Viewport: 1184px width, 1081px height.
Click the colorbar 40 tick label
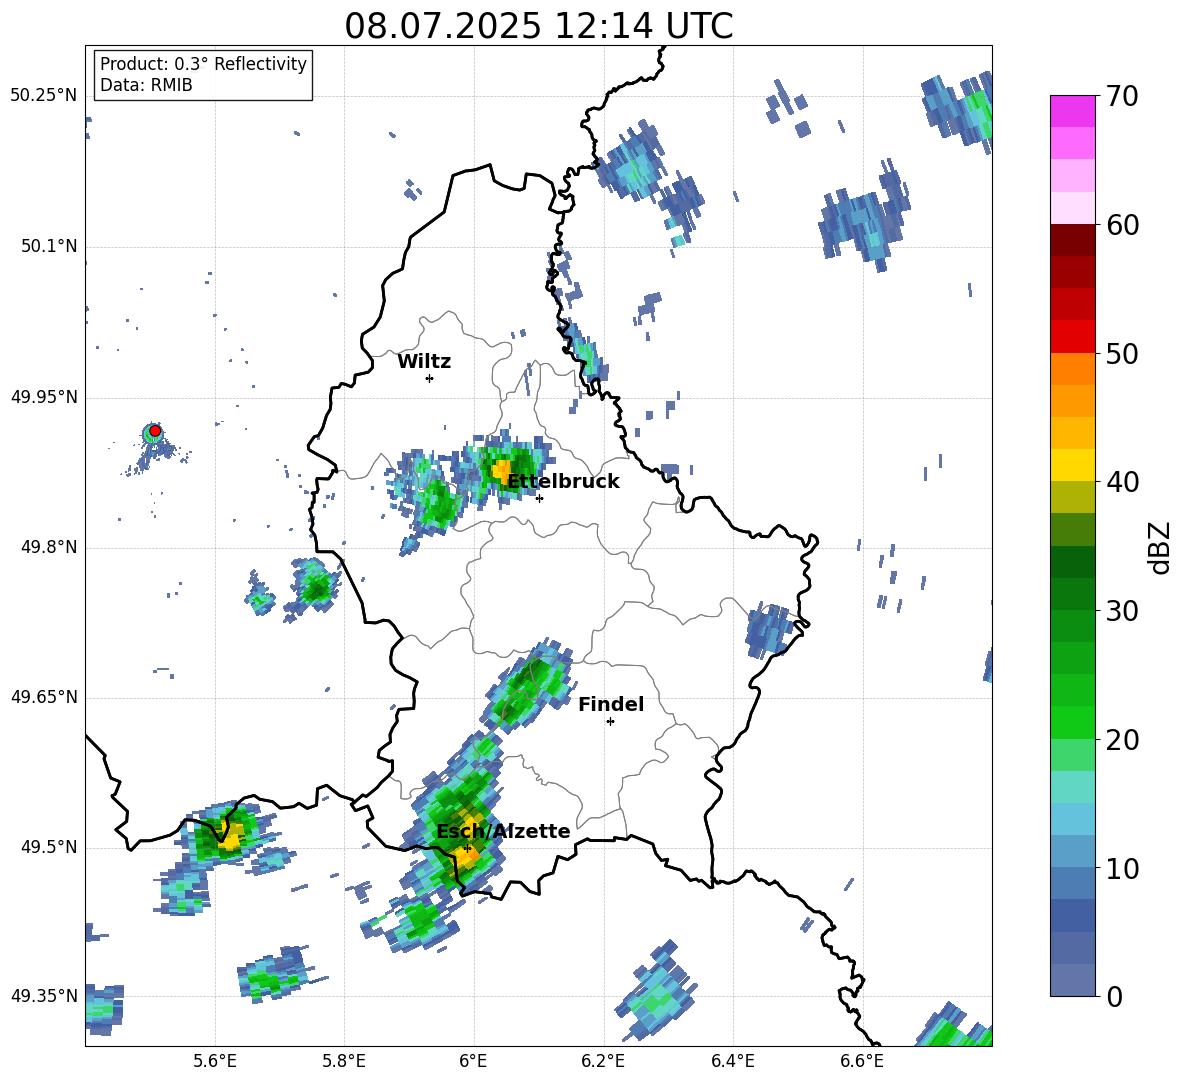click(1122, 482)
